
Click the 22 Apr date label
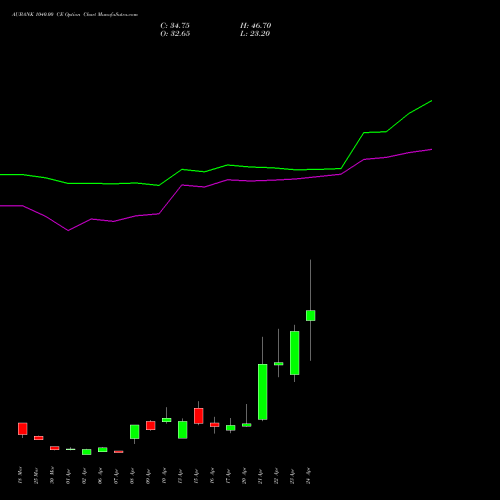click(x=277, y=476)
